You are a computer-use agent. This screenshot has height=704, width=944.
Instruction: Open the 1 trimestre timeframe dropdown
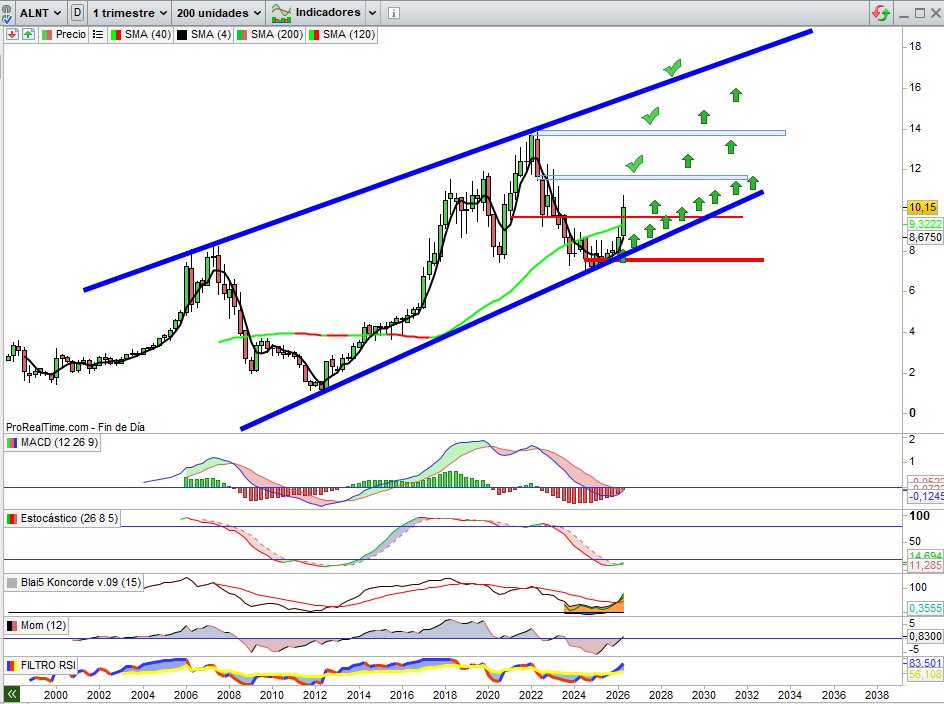click(x=129, y=13)
